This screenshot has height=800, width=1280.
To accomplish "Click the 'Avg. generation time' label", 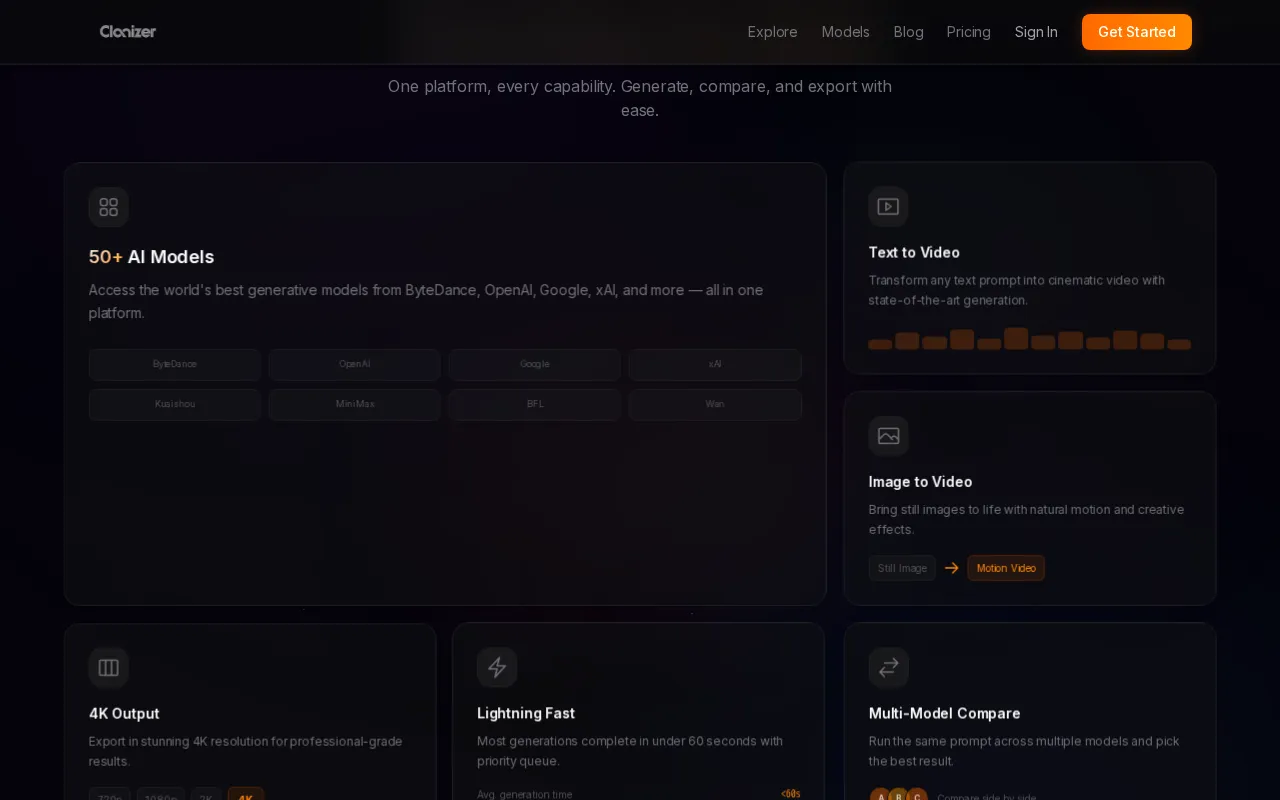I will point(525,794).
